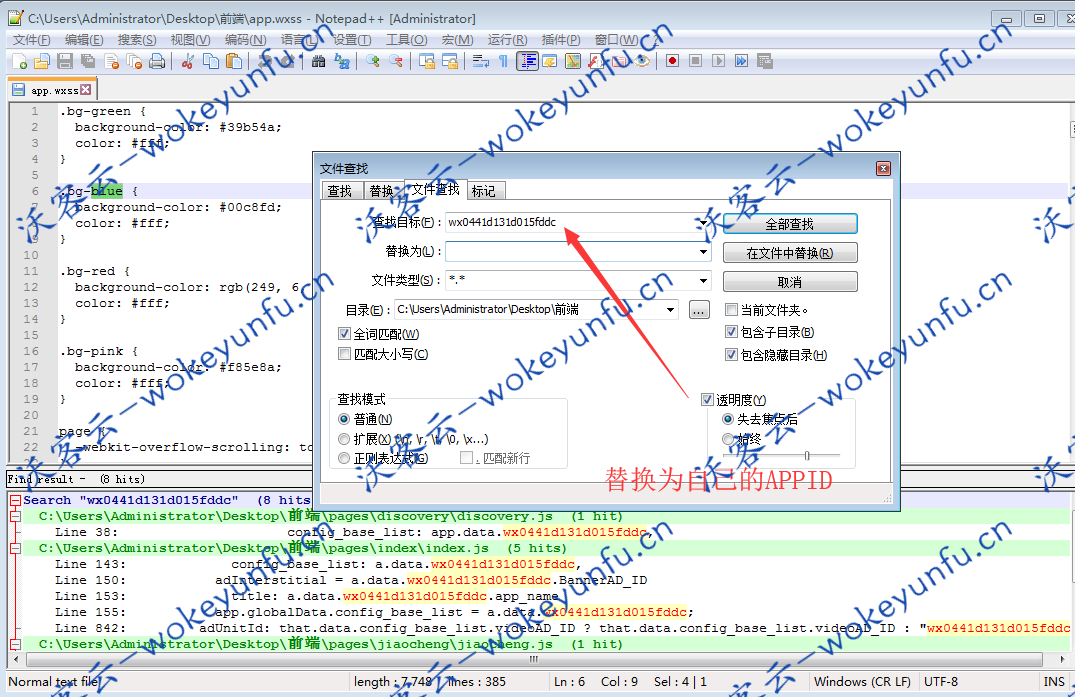
Task: Expand 替换为 dropdown arrow
Action: click(703, 252)
